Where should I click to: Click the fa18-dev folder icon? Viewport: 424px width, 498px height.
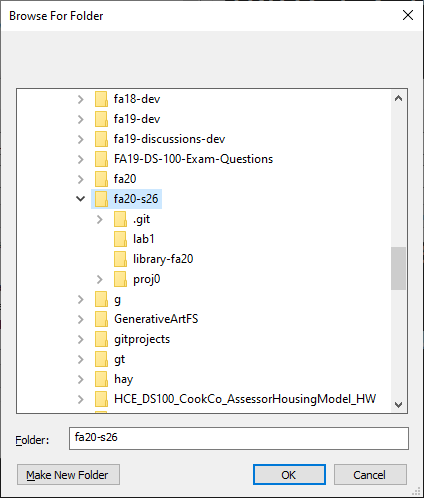[101, 99]
